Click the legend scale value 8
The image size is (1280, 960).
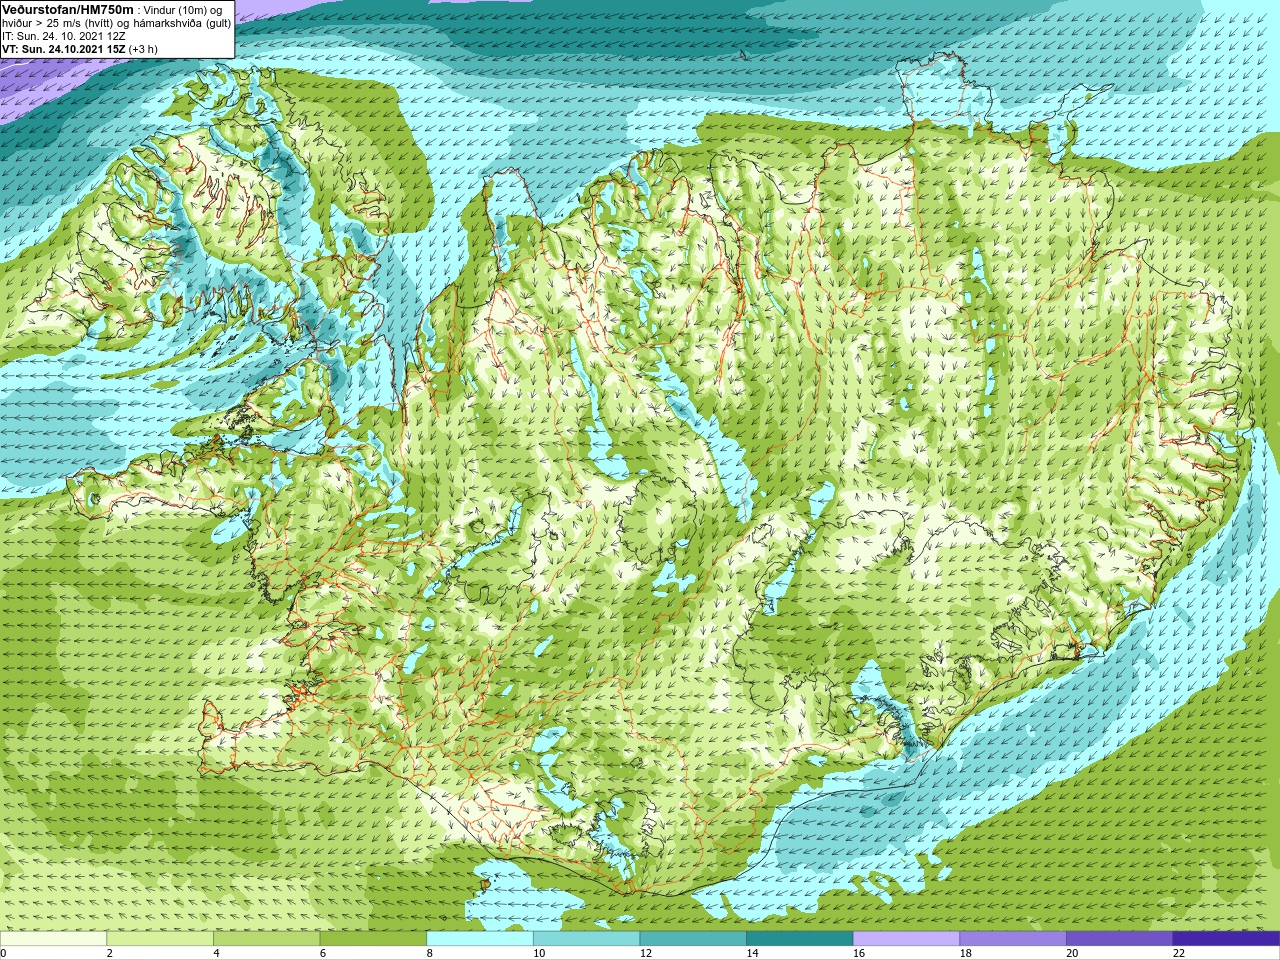click(x=429, y=953)
